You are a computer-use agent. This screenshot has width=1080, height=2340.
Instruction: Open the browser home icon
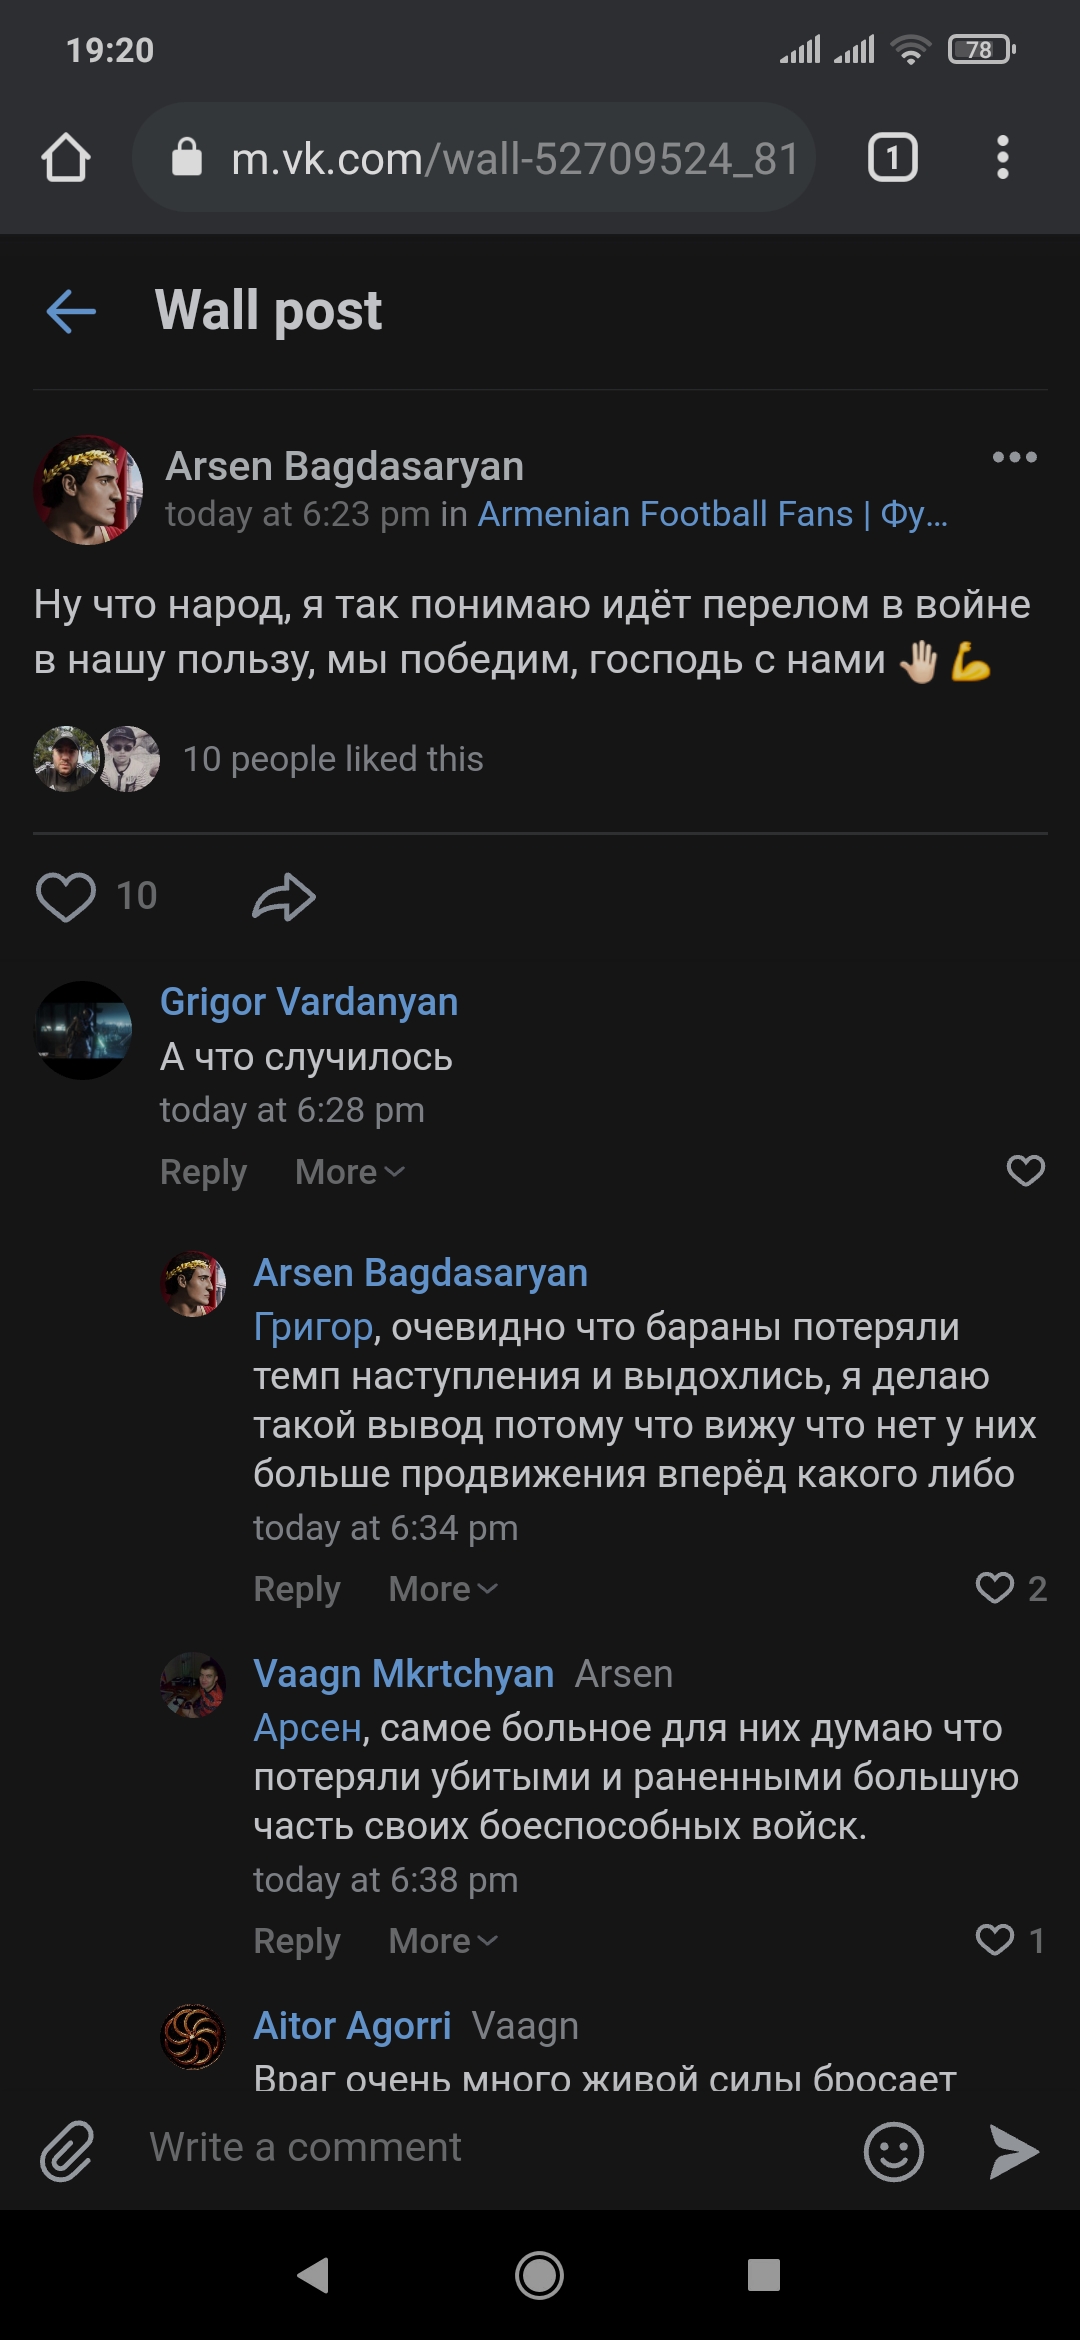tap(66, 158)
